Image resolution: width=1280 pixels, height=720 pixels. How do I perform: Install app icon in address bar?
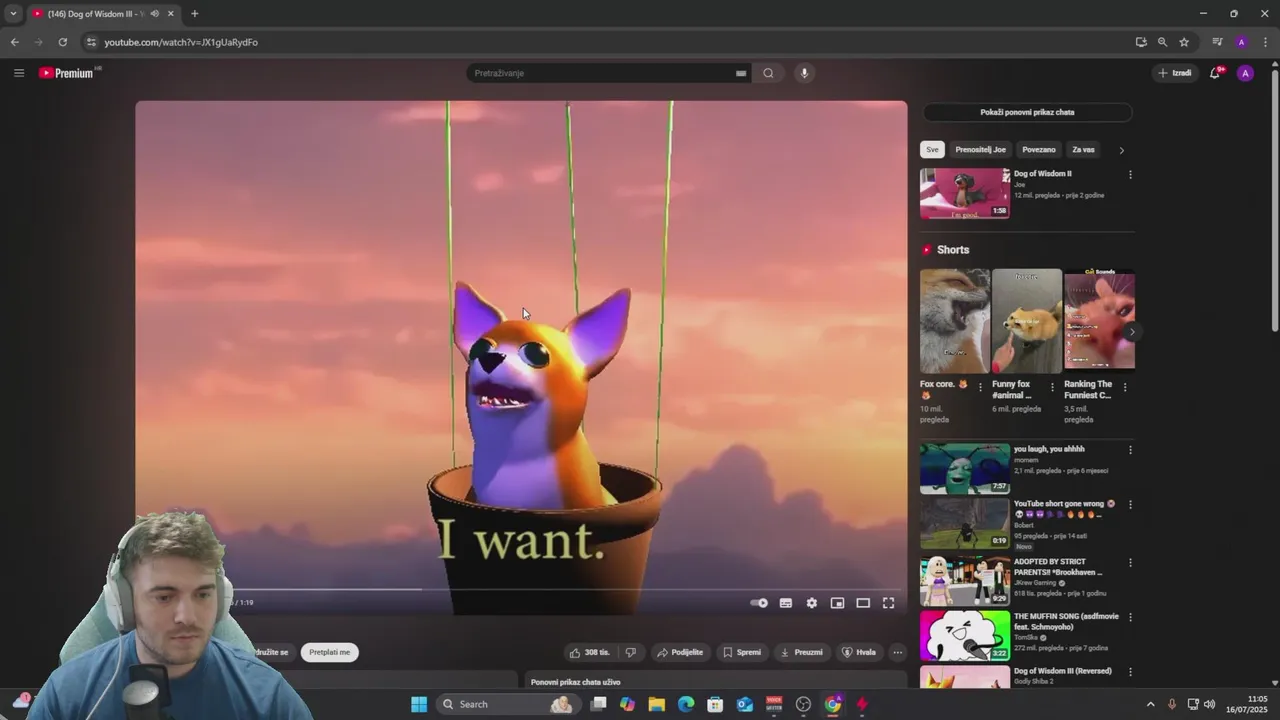pos(1141,42)
